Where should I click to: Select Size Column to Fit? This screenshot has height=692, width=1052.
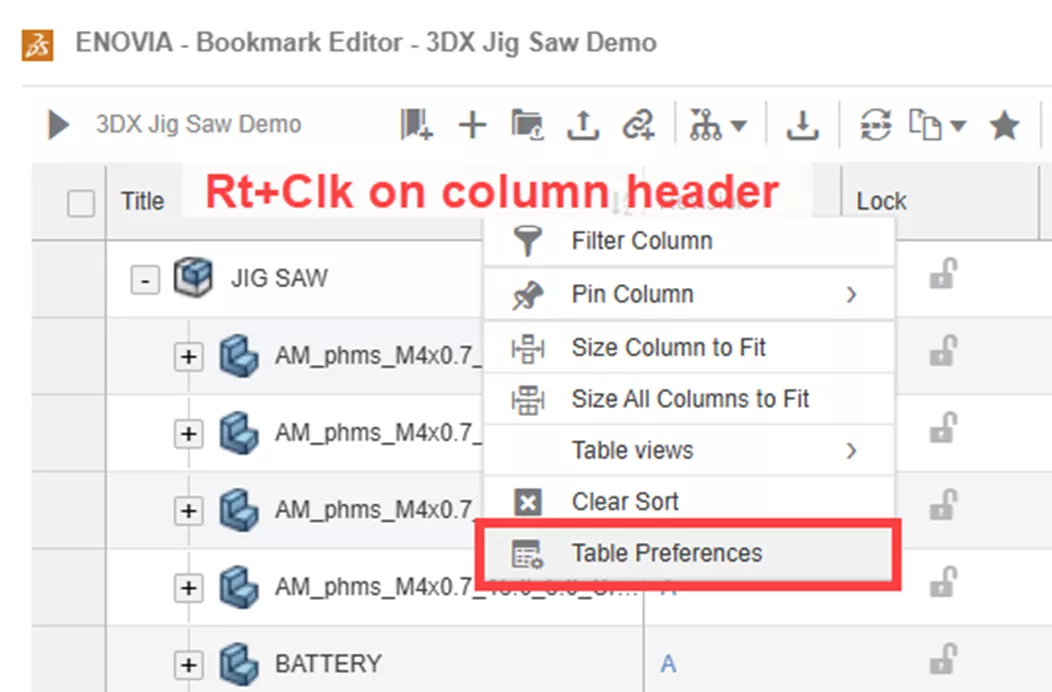689,348
